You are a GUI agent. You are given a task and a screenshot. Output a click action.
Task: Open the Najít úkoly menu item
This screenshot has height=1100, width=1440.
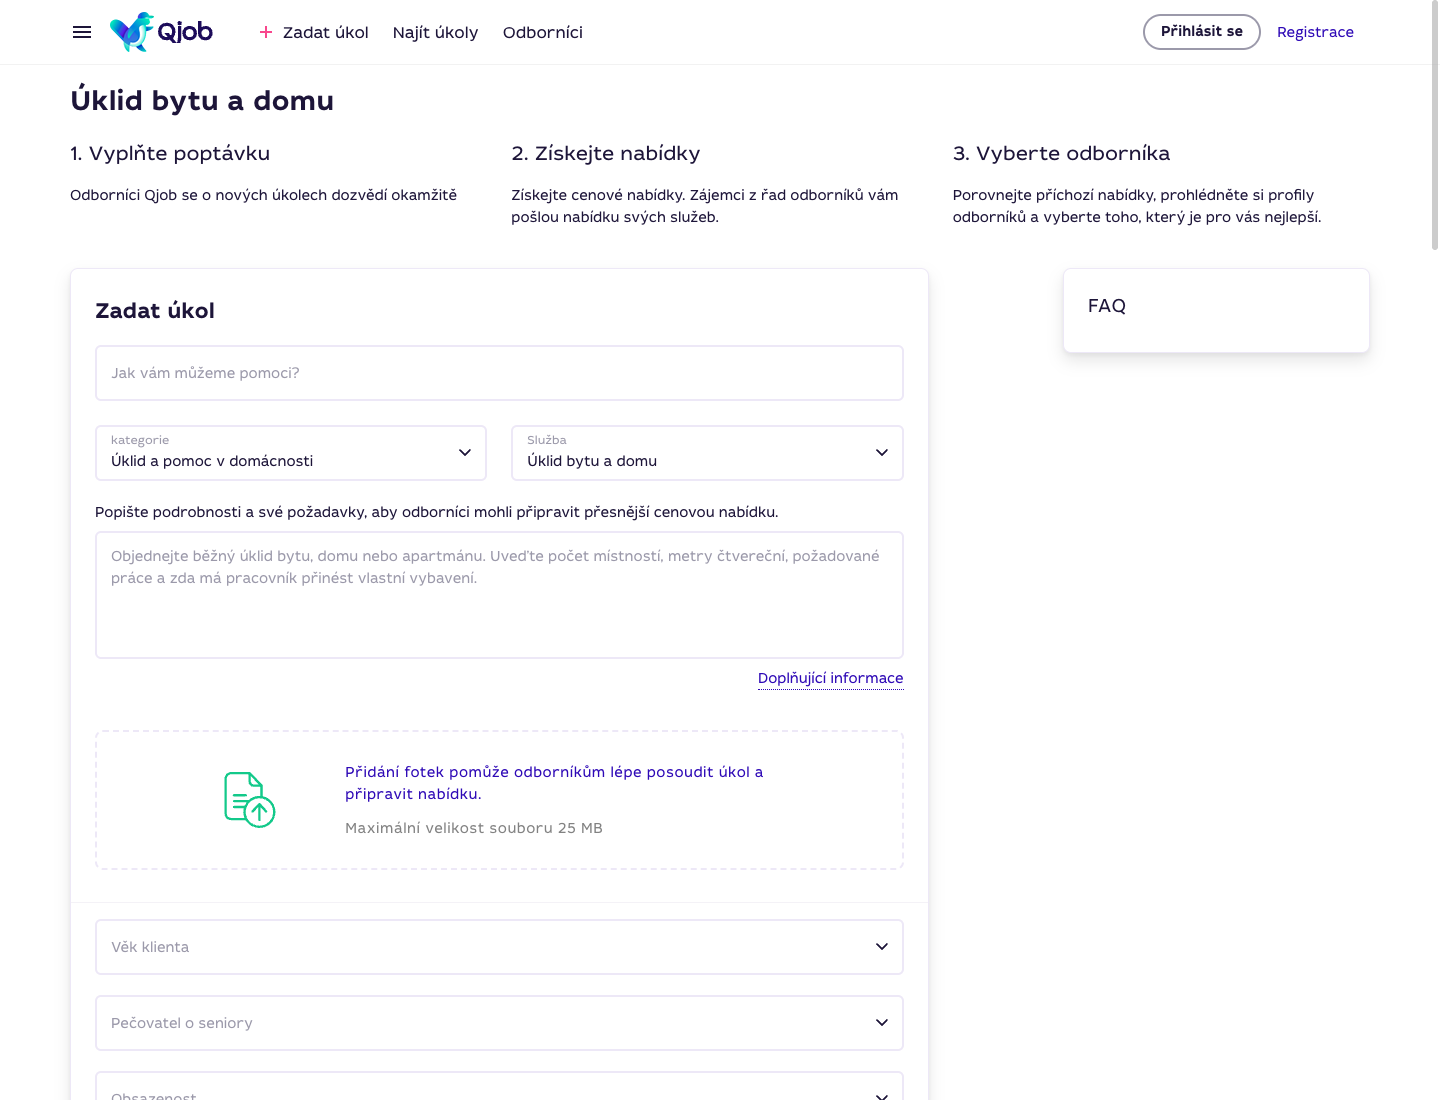pos(435,32)
